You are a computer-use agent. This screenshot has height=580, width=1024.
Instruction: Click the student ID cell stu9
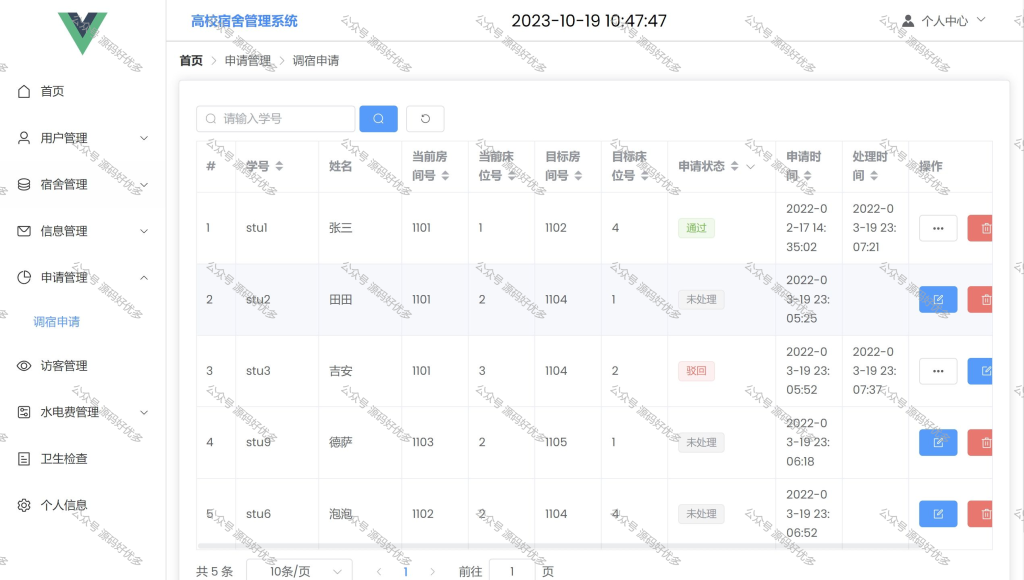pos(258,442)
